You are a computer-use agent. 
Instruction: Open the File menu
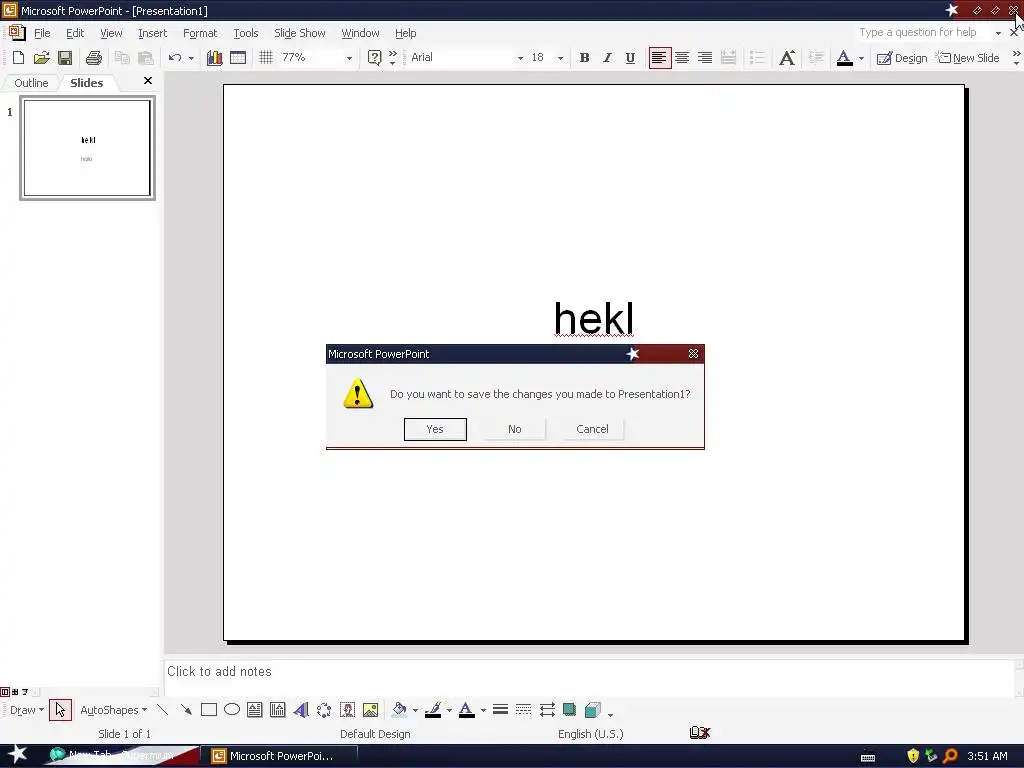coord(42,33)
